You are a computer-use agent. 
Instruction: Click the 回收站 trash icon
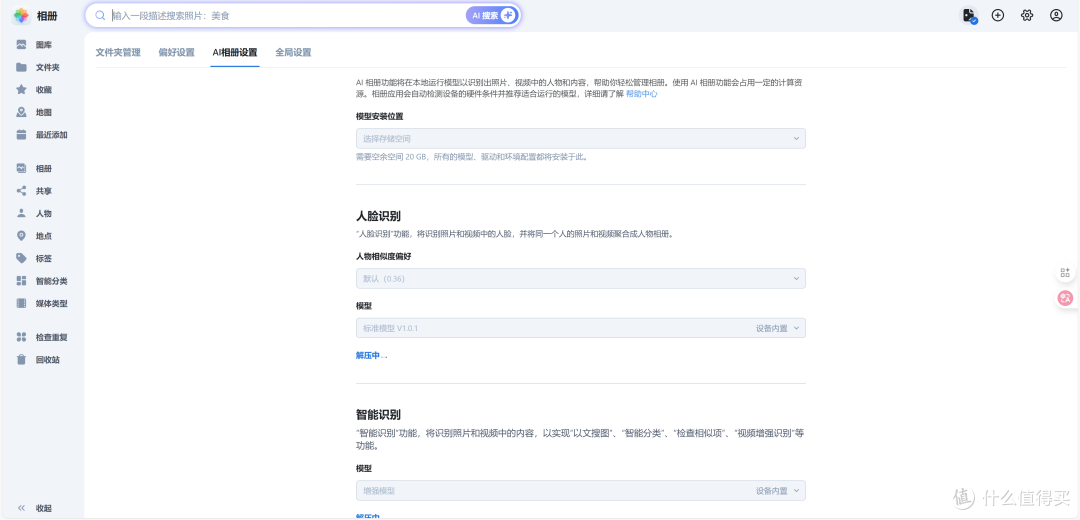click(21, 360)
